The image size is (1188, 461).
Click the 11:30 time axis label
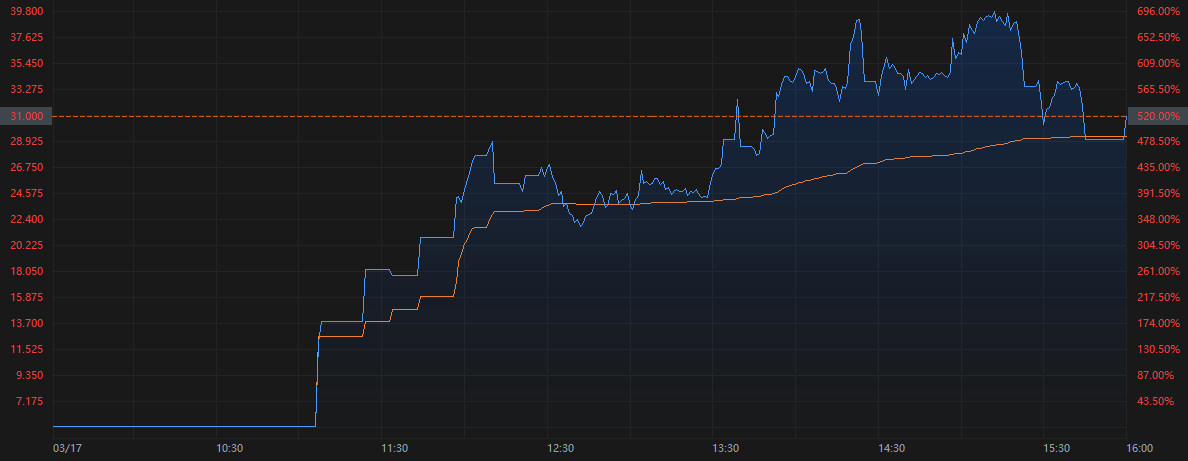pyautogui.click(x=395, y=448)
